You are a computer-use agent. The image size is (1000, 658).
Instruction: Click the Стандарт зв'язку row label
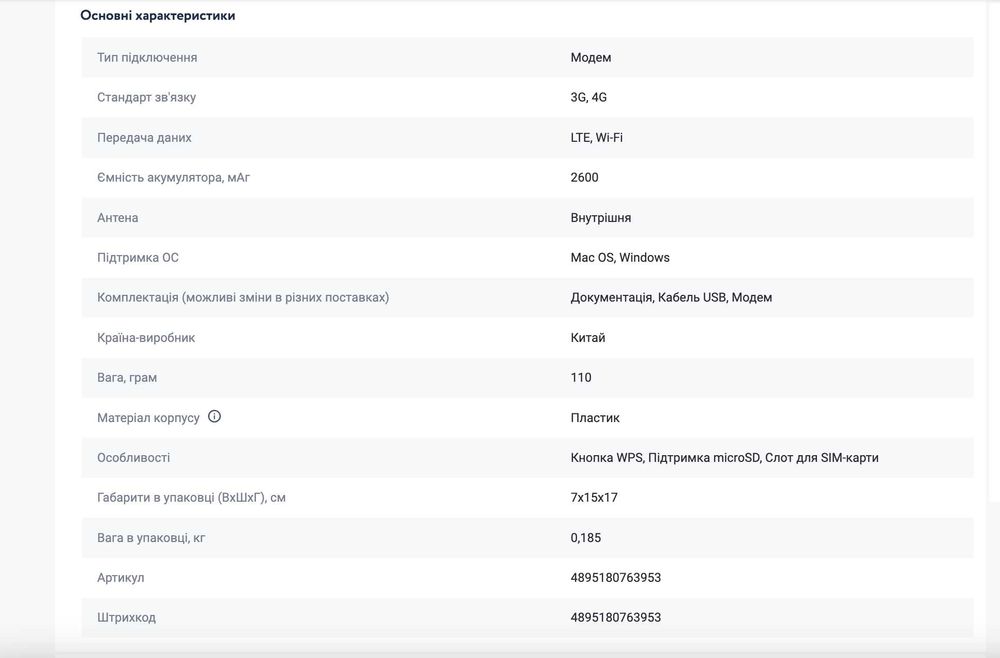(x=146, y=98)
